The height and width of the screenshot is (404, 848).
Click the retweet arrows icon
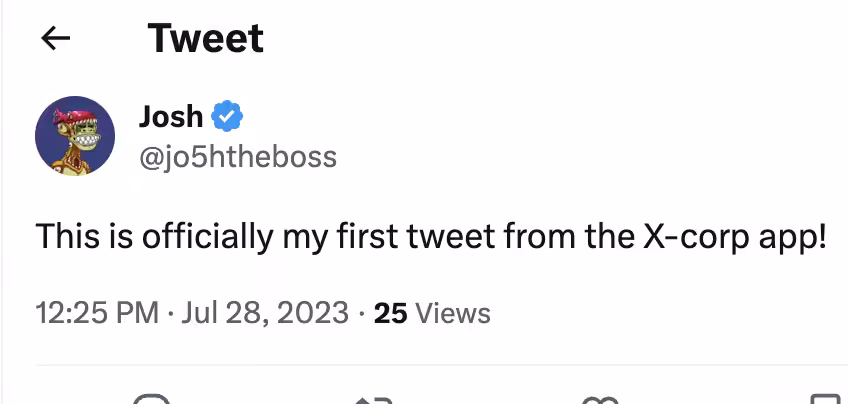tap(373, 400)
